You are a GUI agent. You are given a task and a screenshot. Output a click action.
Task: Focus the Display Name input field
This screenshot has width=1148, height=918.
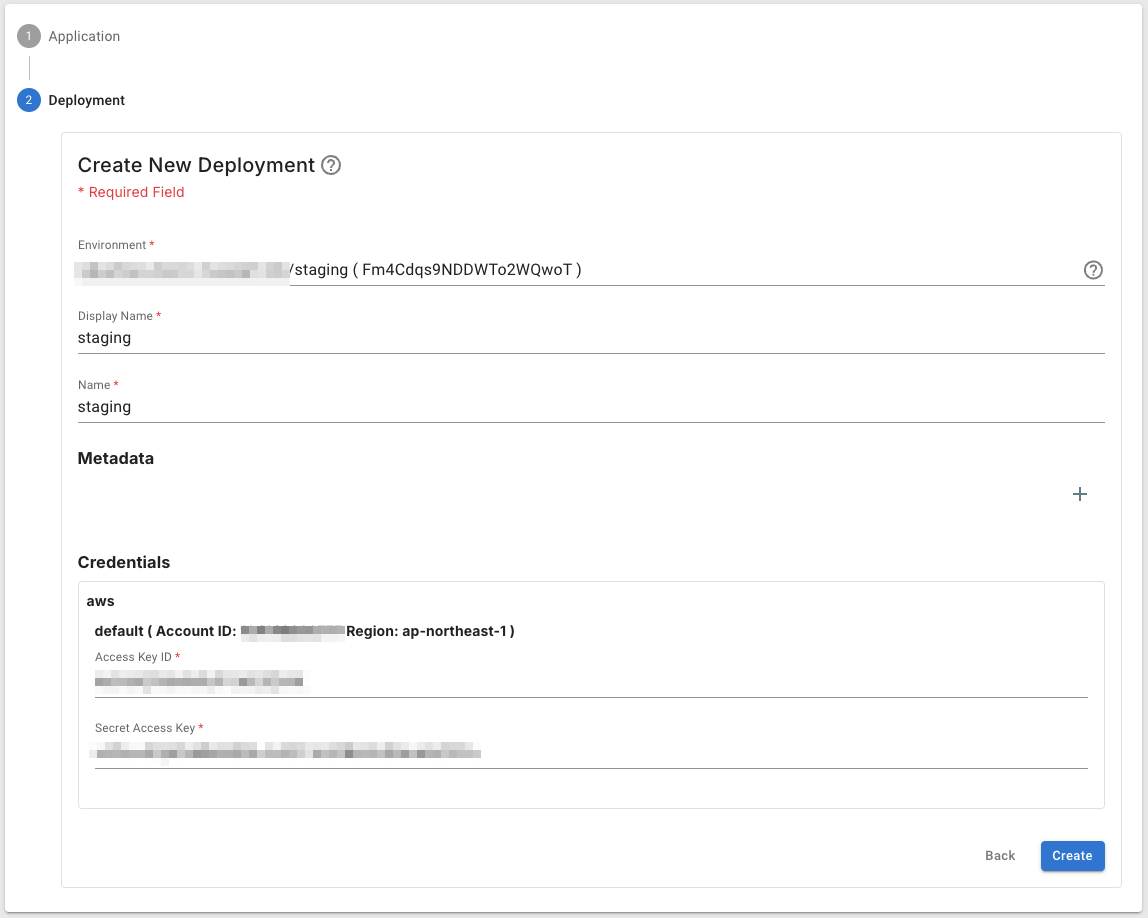(590, 338)
